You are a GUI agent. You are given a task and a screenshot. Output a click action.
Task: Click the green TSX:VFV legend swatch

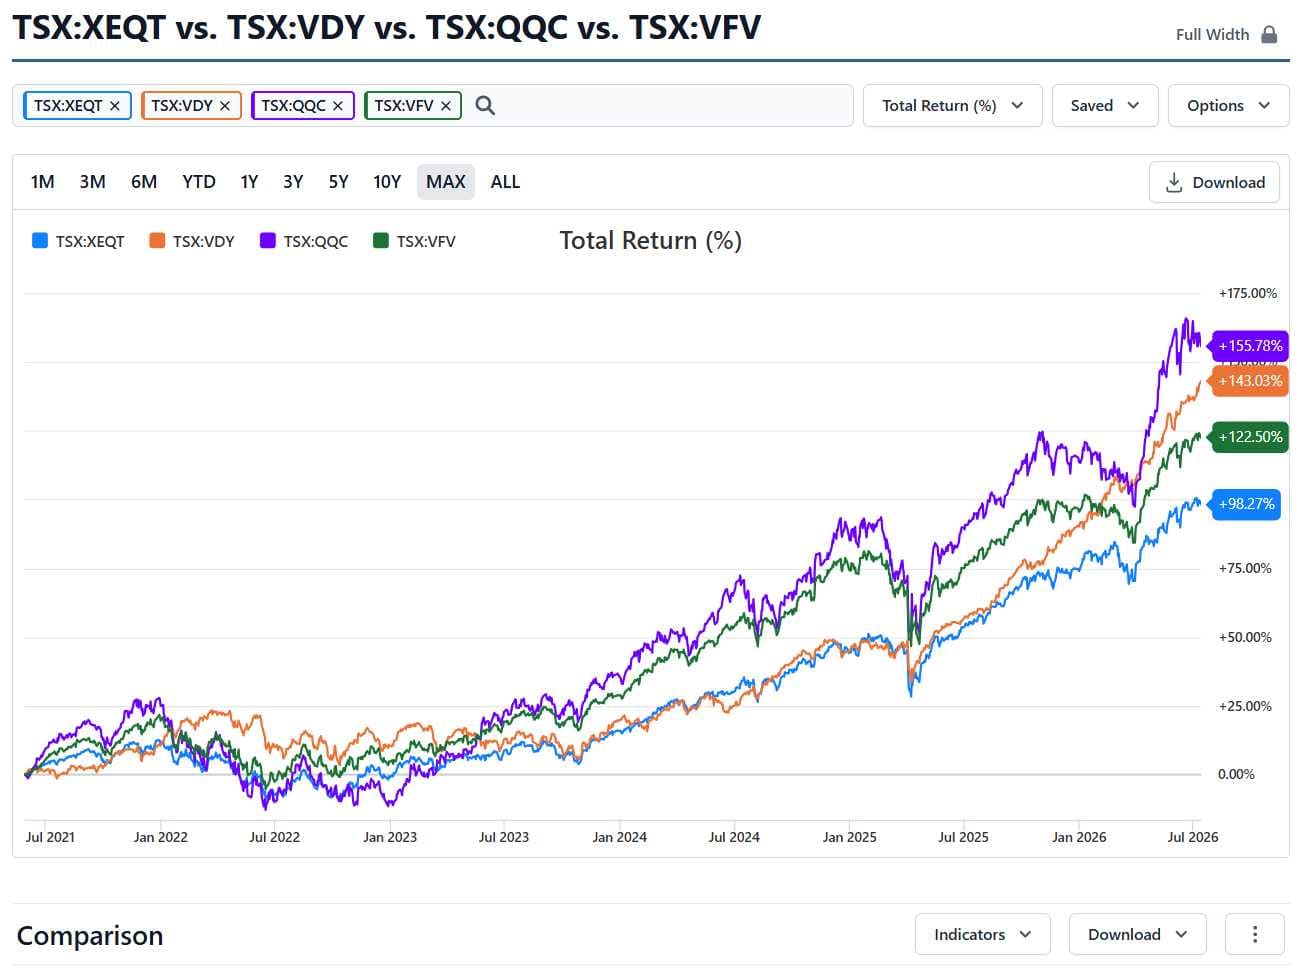pos(380,240)
